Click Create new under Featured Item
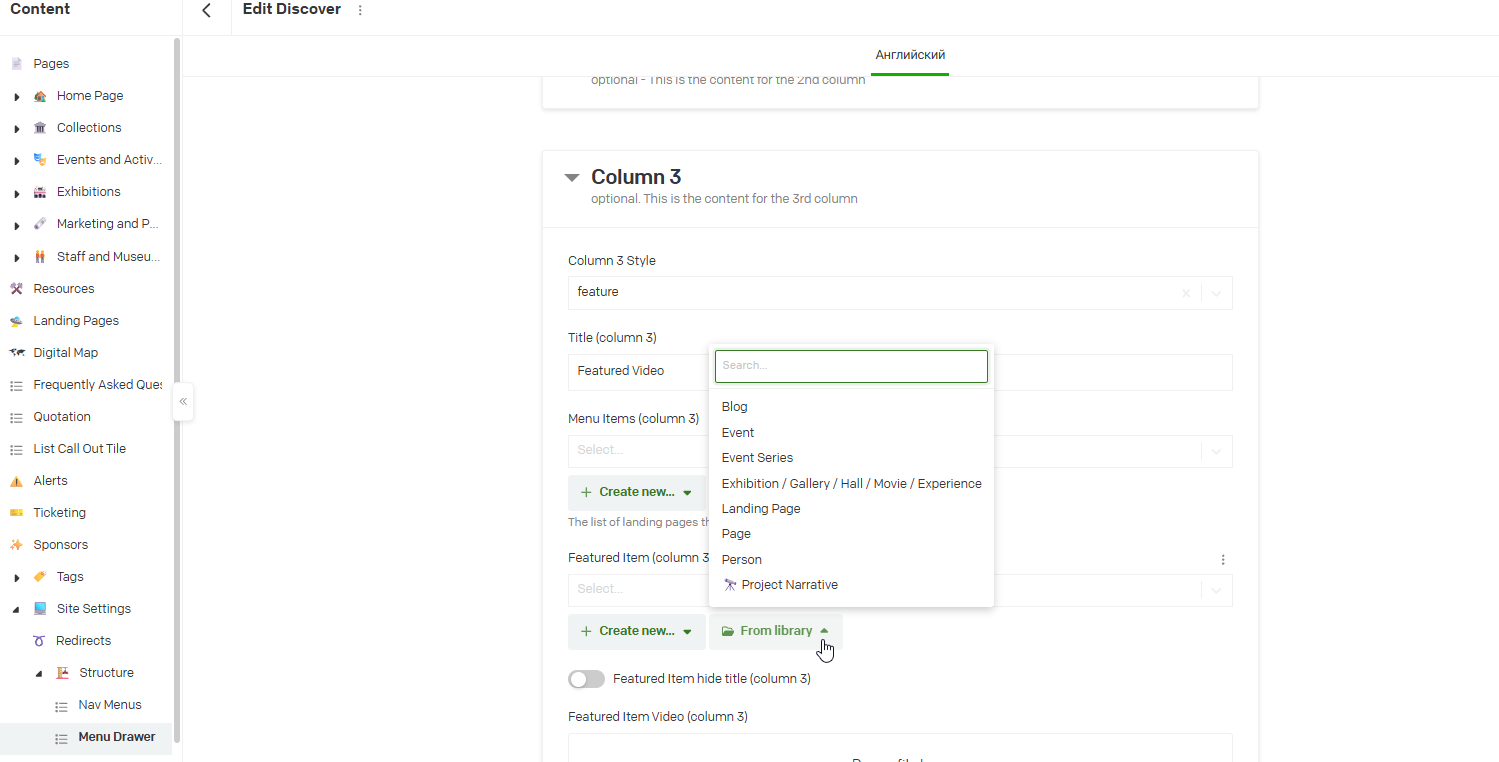 637,631
